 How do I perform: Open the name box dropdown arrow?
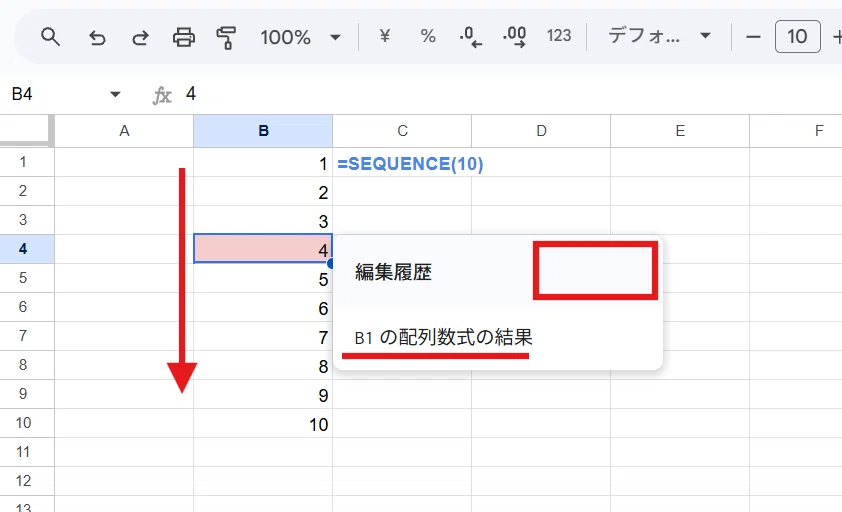tap(115, 95)
